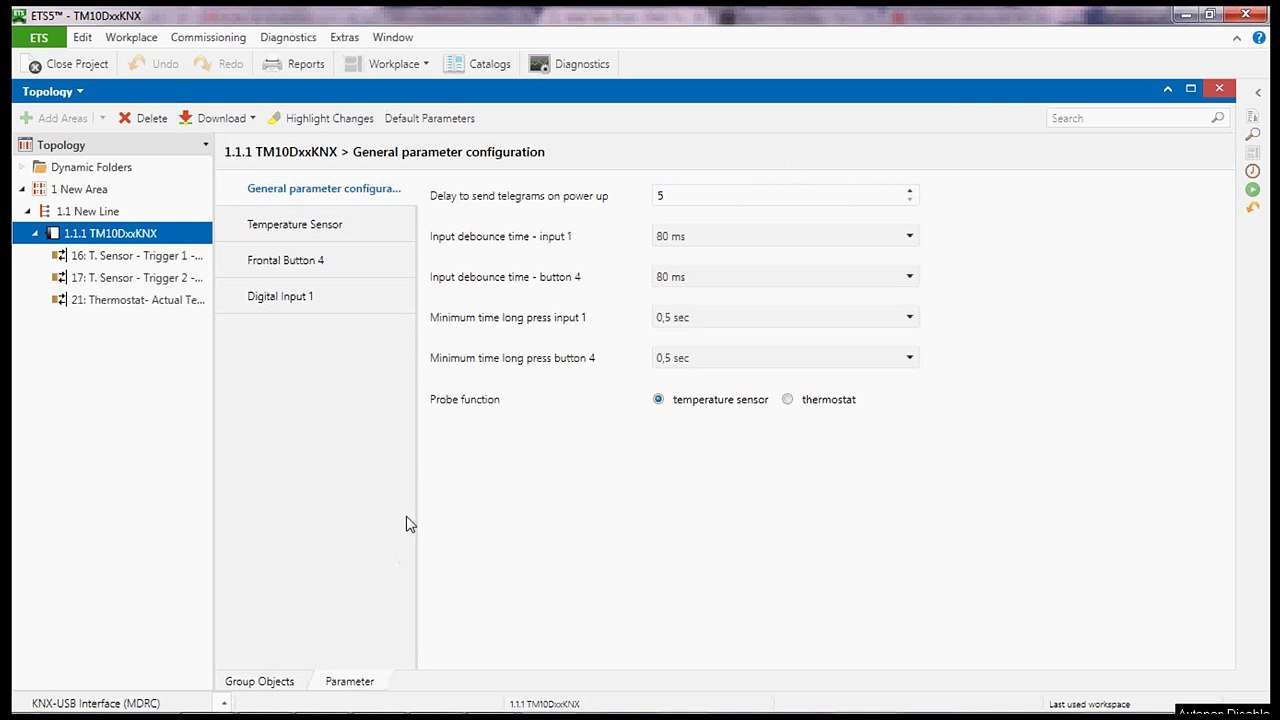The width and height of the screenshot is (1280, 720).
Task: Click the Reports toolbar icon
Action: pos(272,64)
